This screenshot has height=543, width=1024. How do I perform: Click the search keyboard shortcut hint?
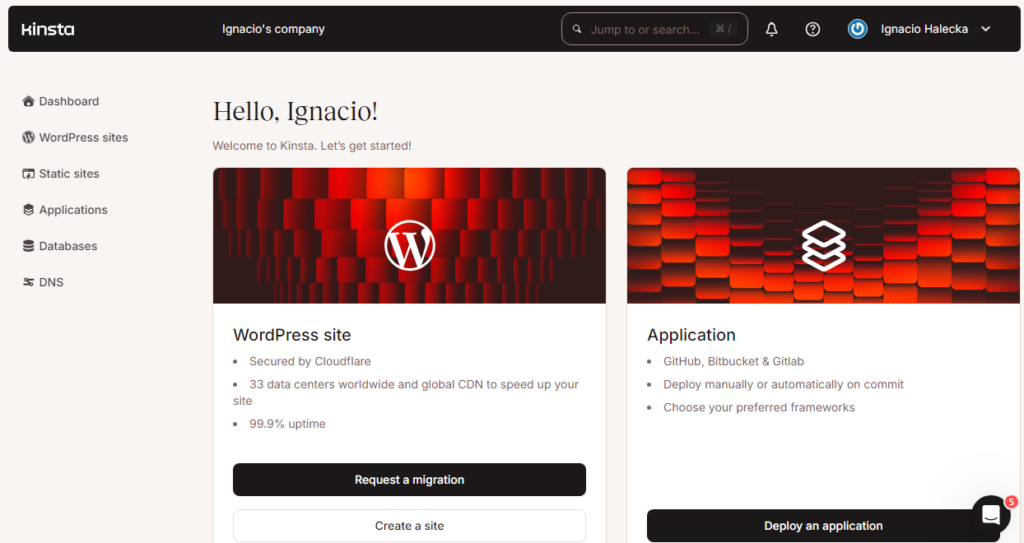pos(723,29)
